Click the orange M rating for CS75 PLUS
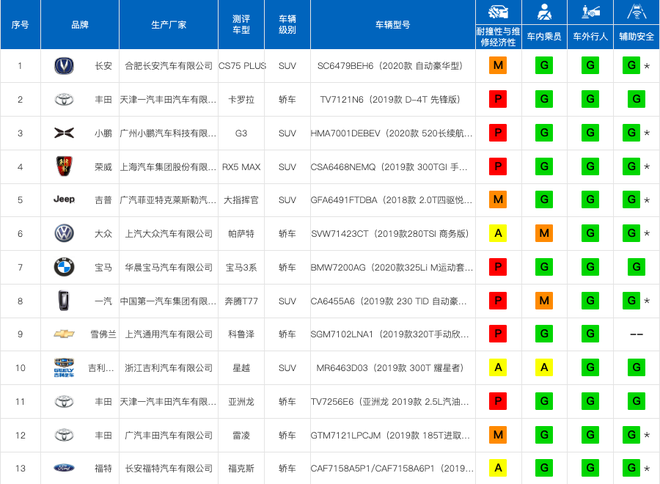 (x=498, y=65)
